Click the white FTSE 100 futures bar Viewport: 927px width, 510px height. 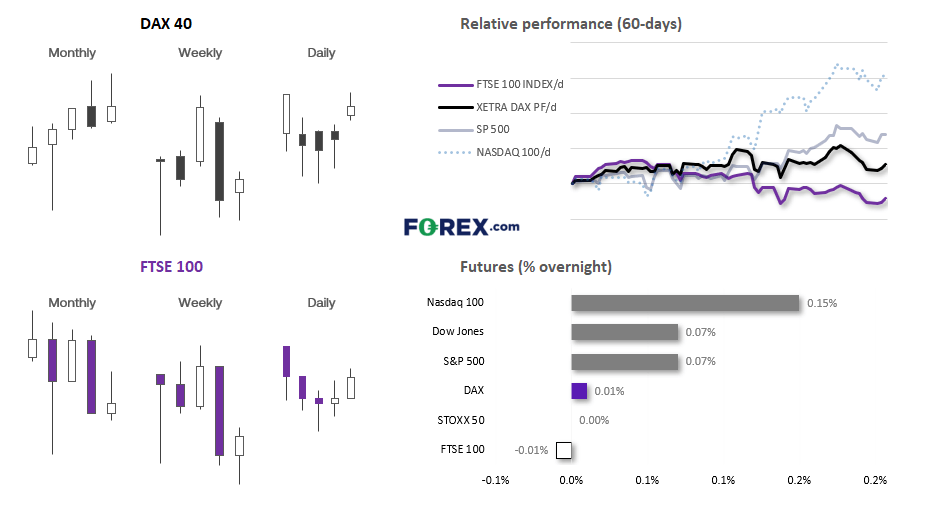564,450
